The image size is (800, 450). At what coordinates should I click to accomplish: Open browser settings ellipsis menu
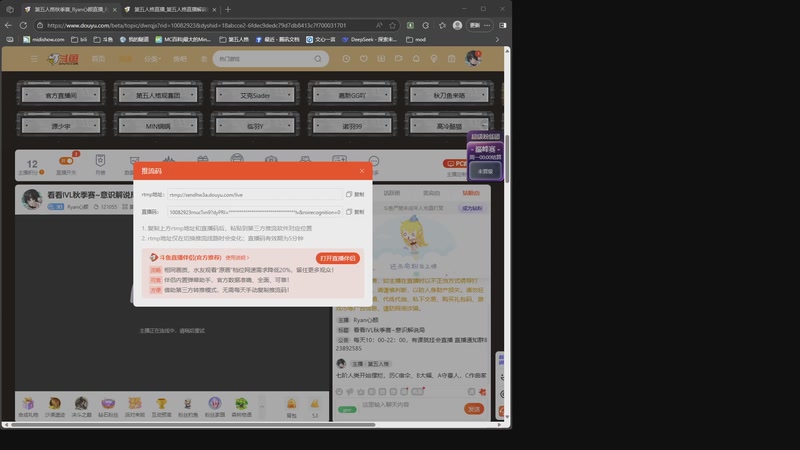pyautogui.click(x=487, y=25)
